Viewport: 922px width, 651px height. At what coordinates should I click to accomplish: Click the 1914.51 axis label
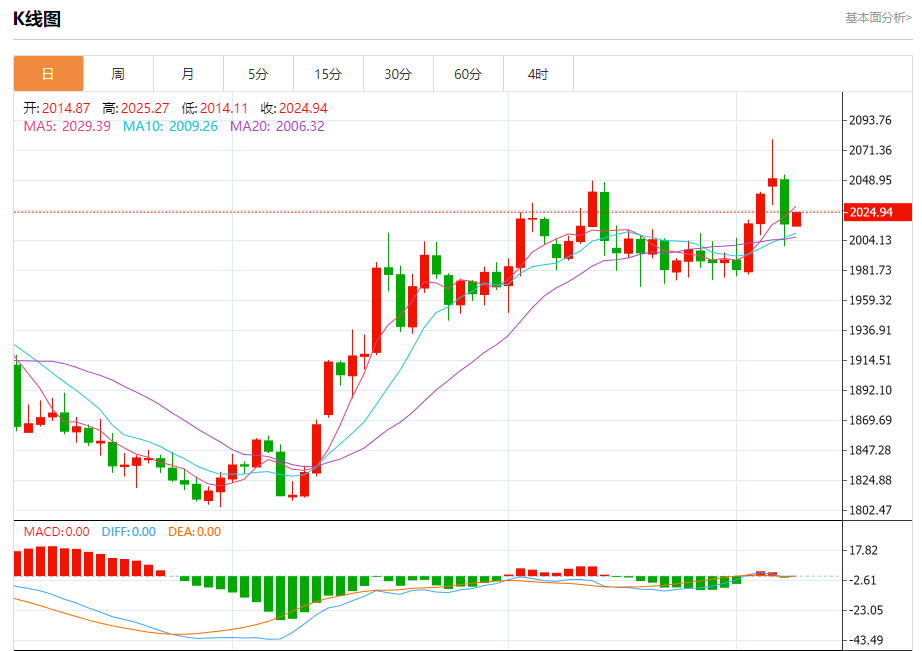(870, 360)
